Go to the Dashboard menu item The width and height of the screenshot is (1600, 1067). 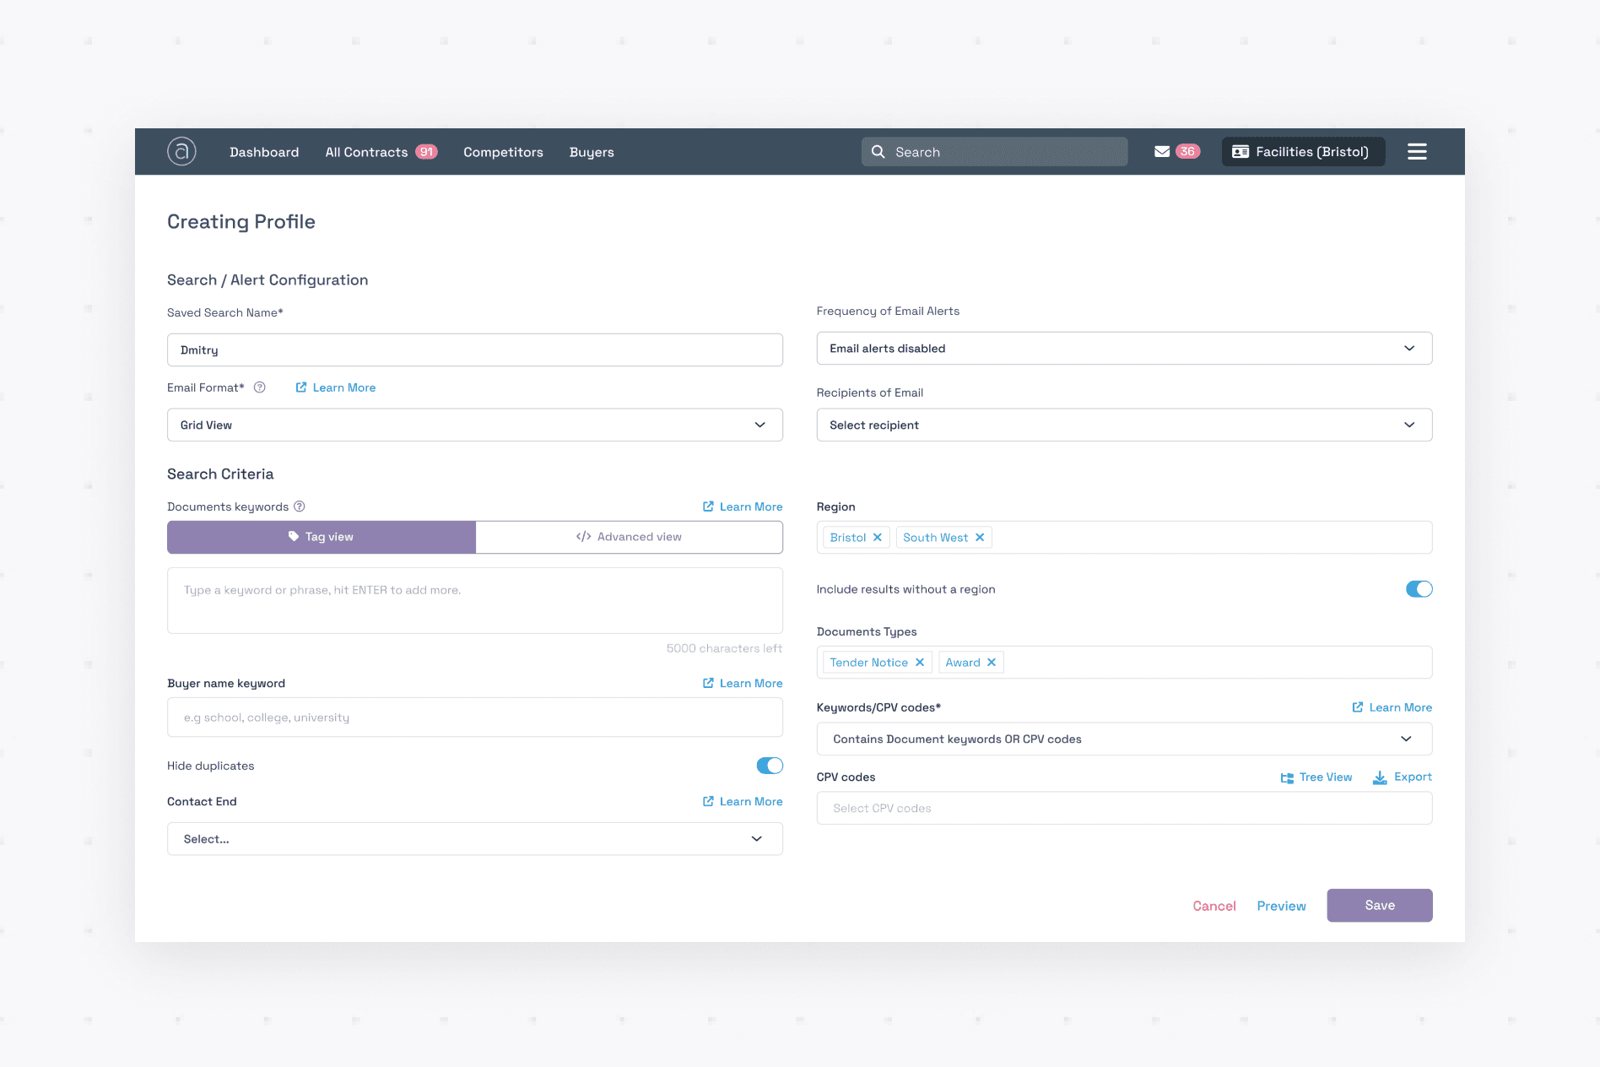click(x=264, y=152)
